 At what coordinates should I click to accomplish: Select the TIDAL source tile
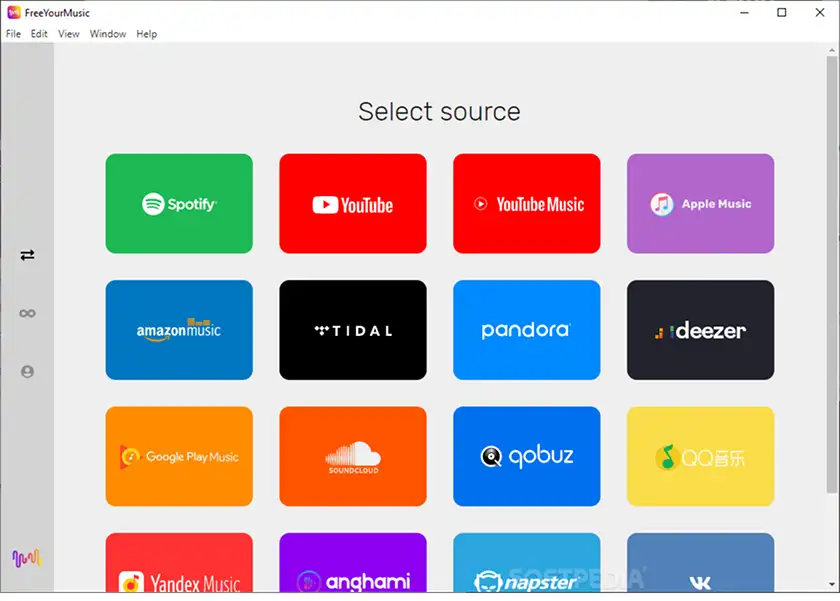(352, 330)
